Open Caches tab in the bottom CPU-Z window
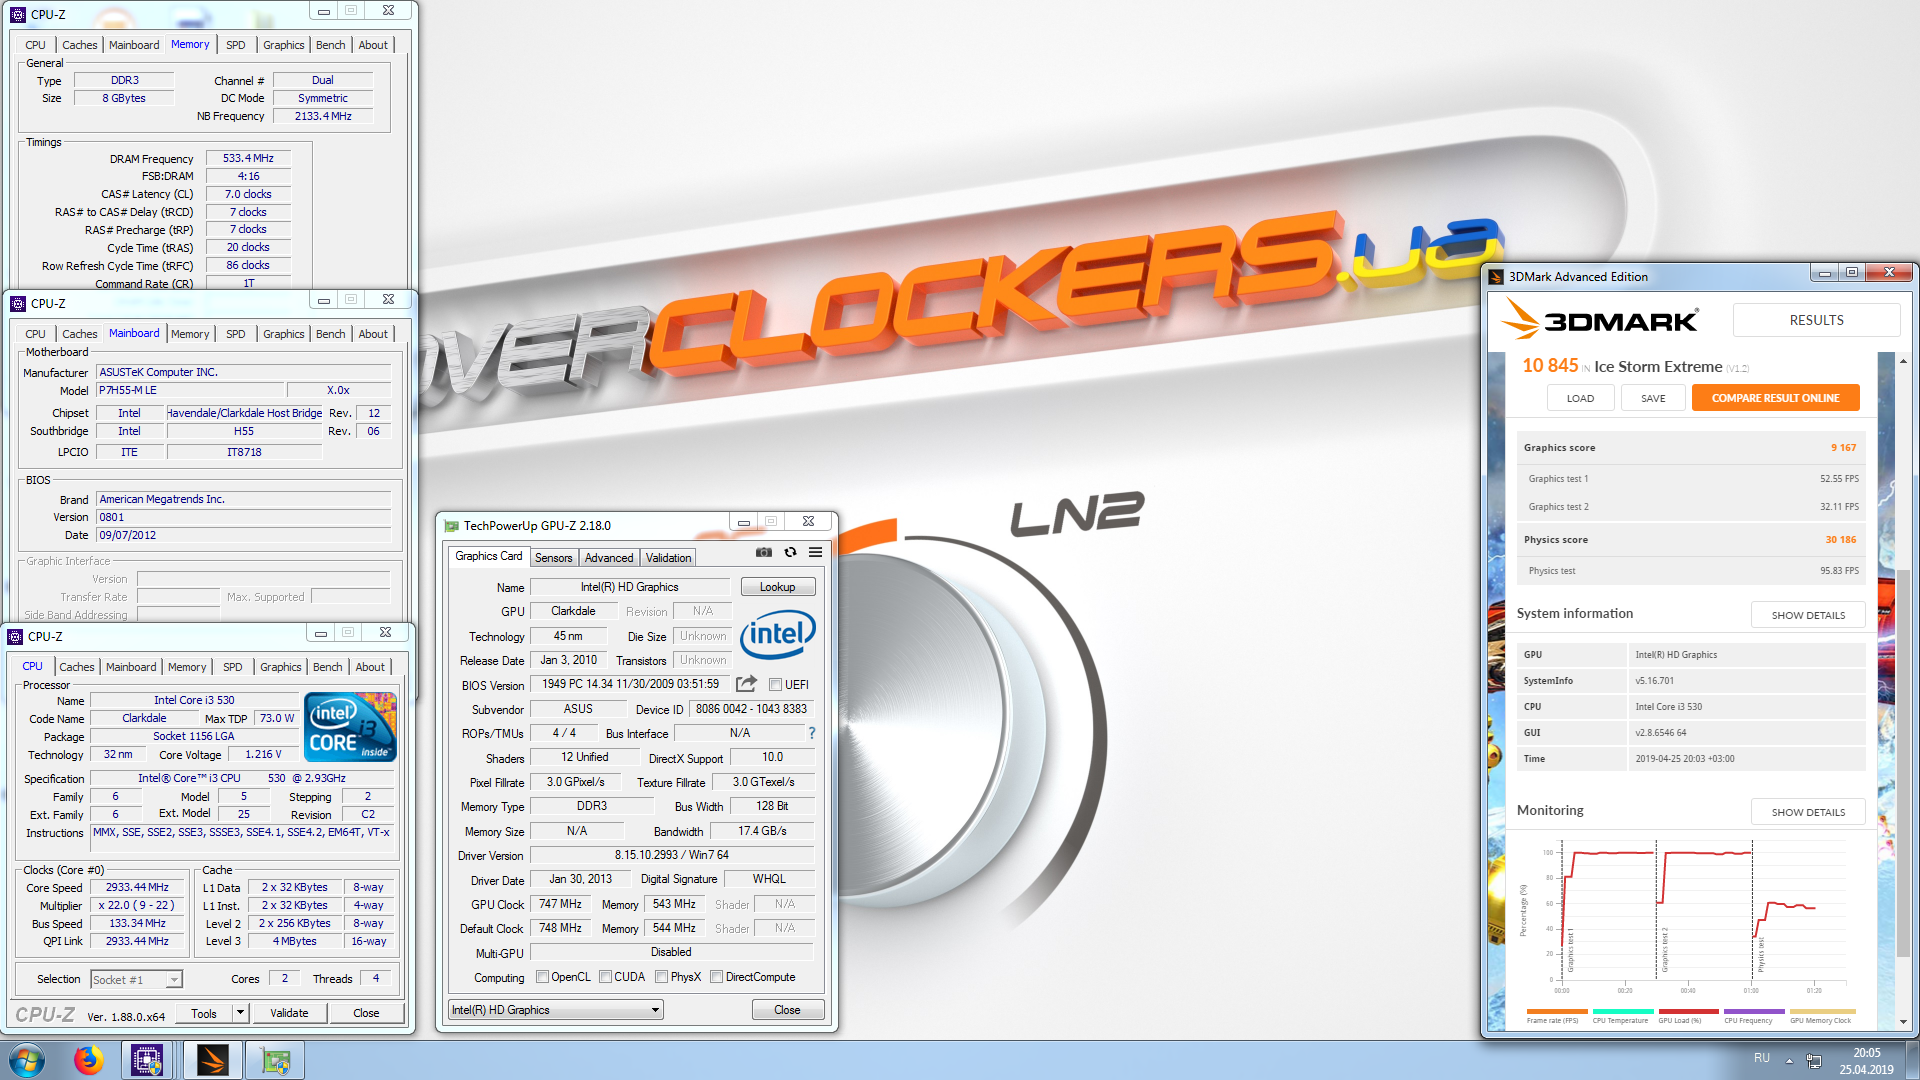 pos(76,667)
